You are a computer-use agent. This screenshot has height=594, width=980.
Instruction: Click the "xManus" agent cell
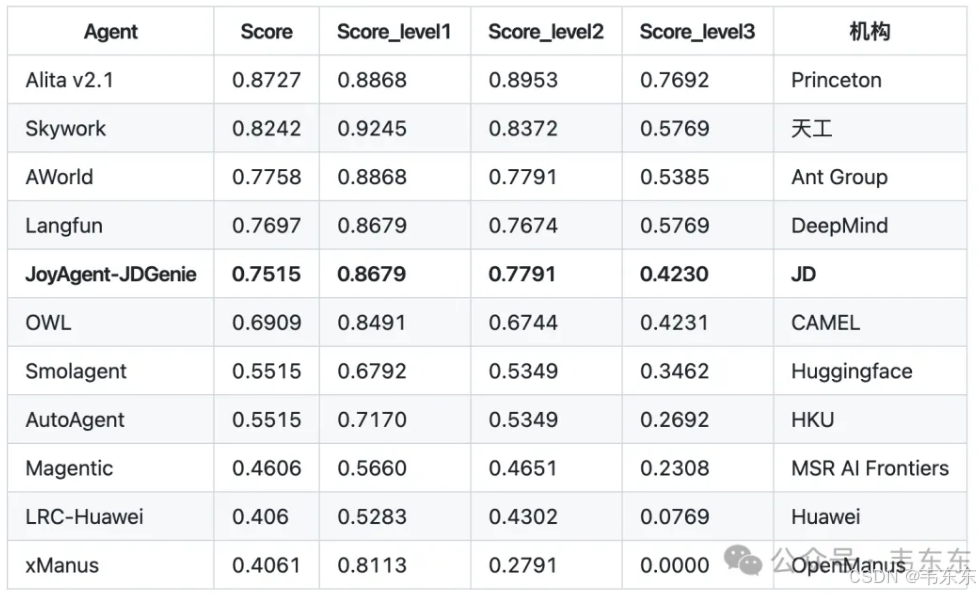tap(62, 565)
